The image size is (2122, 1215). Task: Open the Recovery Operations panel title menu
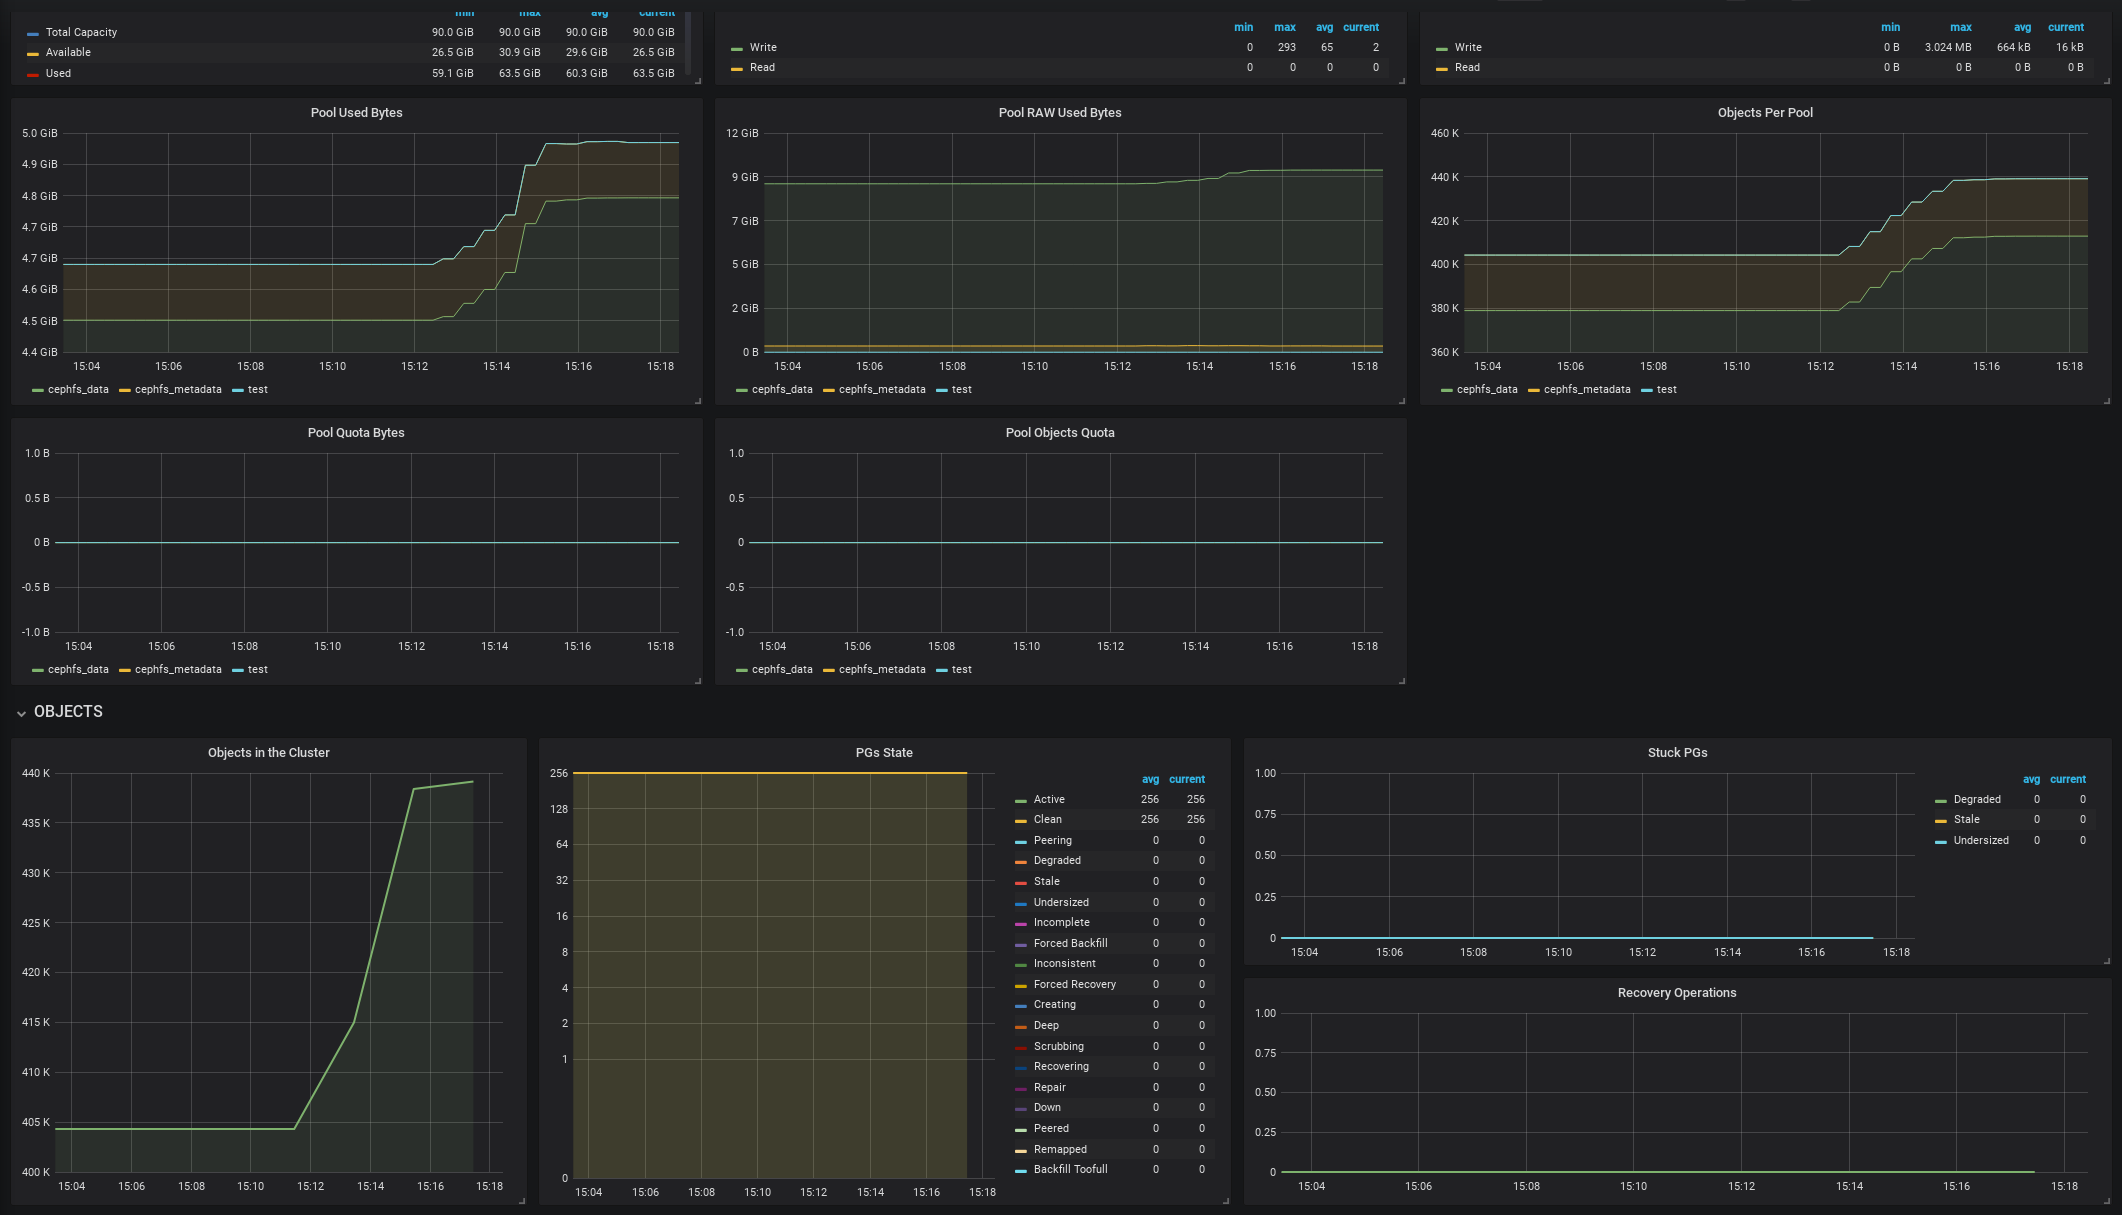pos(1676,993)
